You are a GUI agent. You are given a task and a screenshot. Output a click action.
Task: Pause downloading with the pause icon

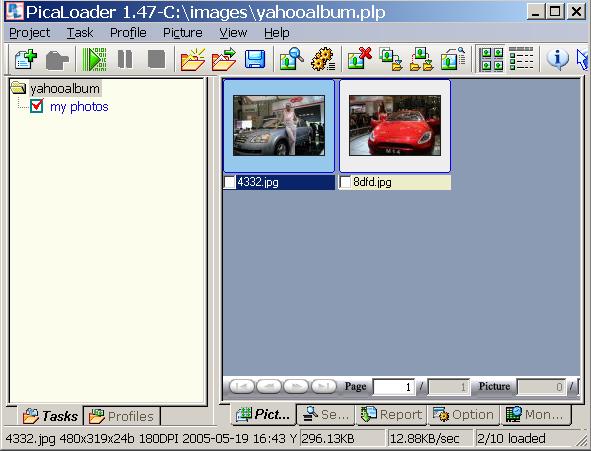point(125,59)
